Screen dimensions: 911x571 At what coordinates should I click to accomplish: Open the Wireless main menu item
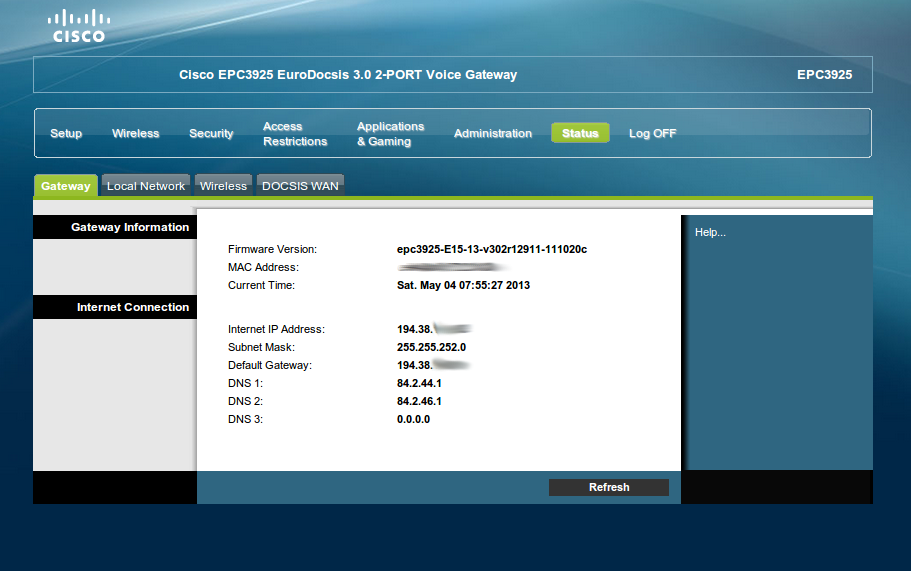click(135, 134)
